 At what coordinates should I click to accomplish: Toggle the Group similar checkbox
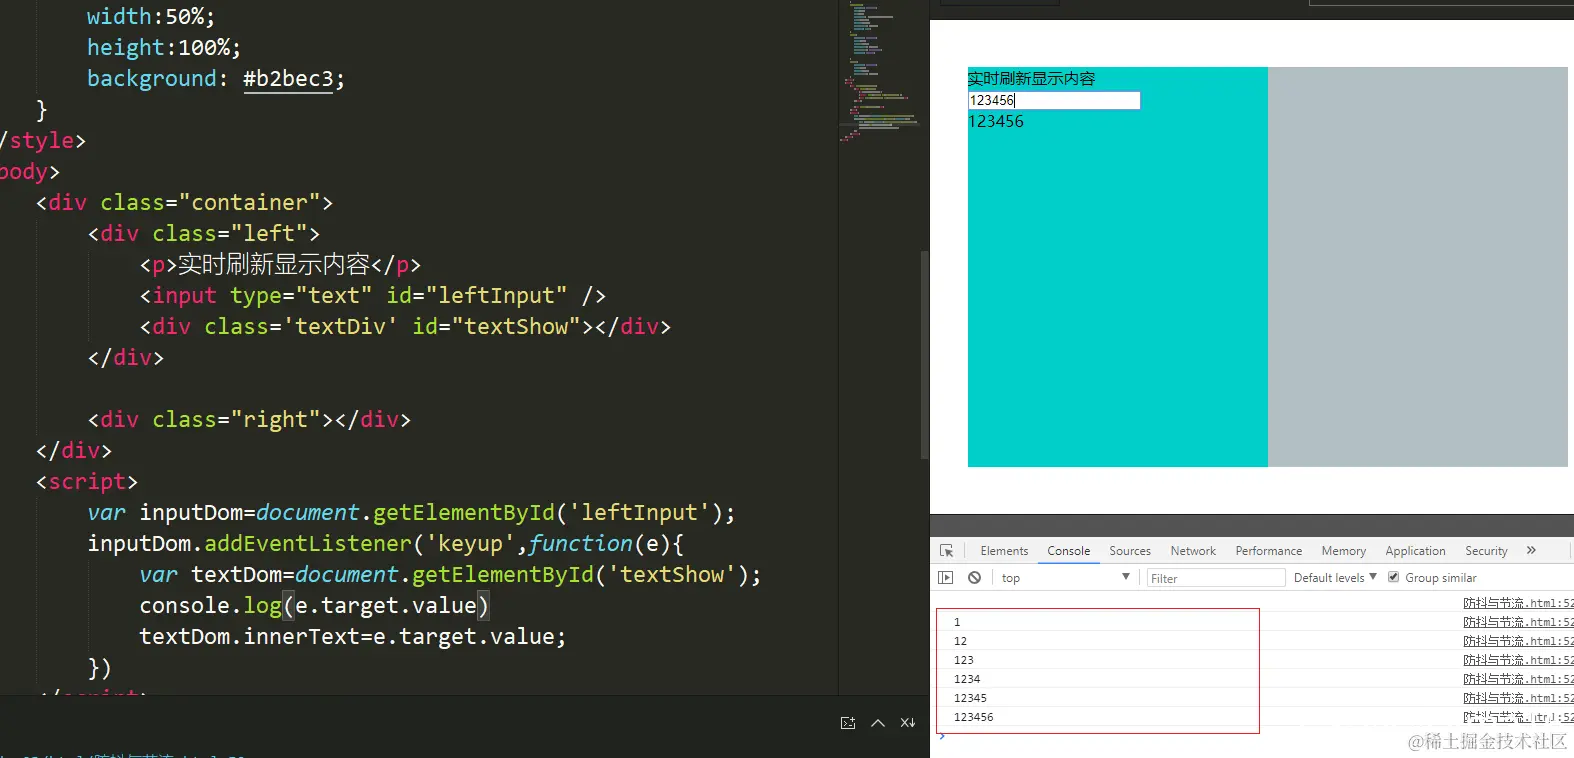pos(1393,577)
